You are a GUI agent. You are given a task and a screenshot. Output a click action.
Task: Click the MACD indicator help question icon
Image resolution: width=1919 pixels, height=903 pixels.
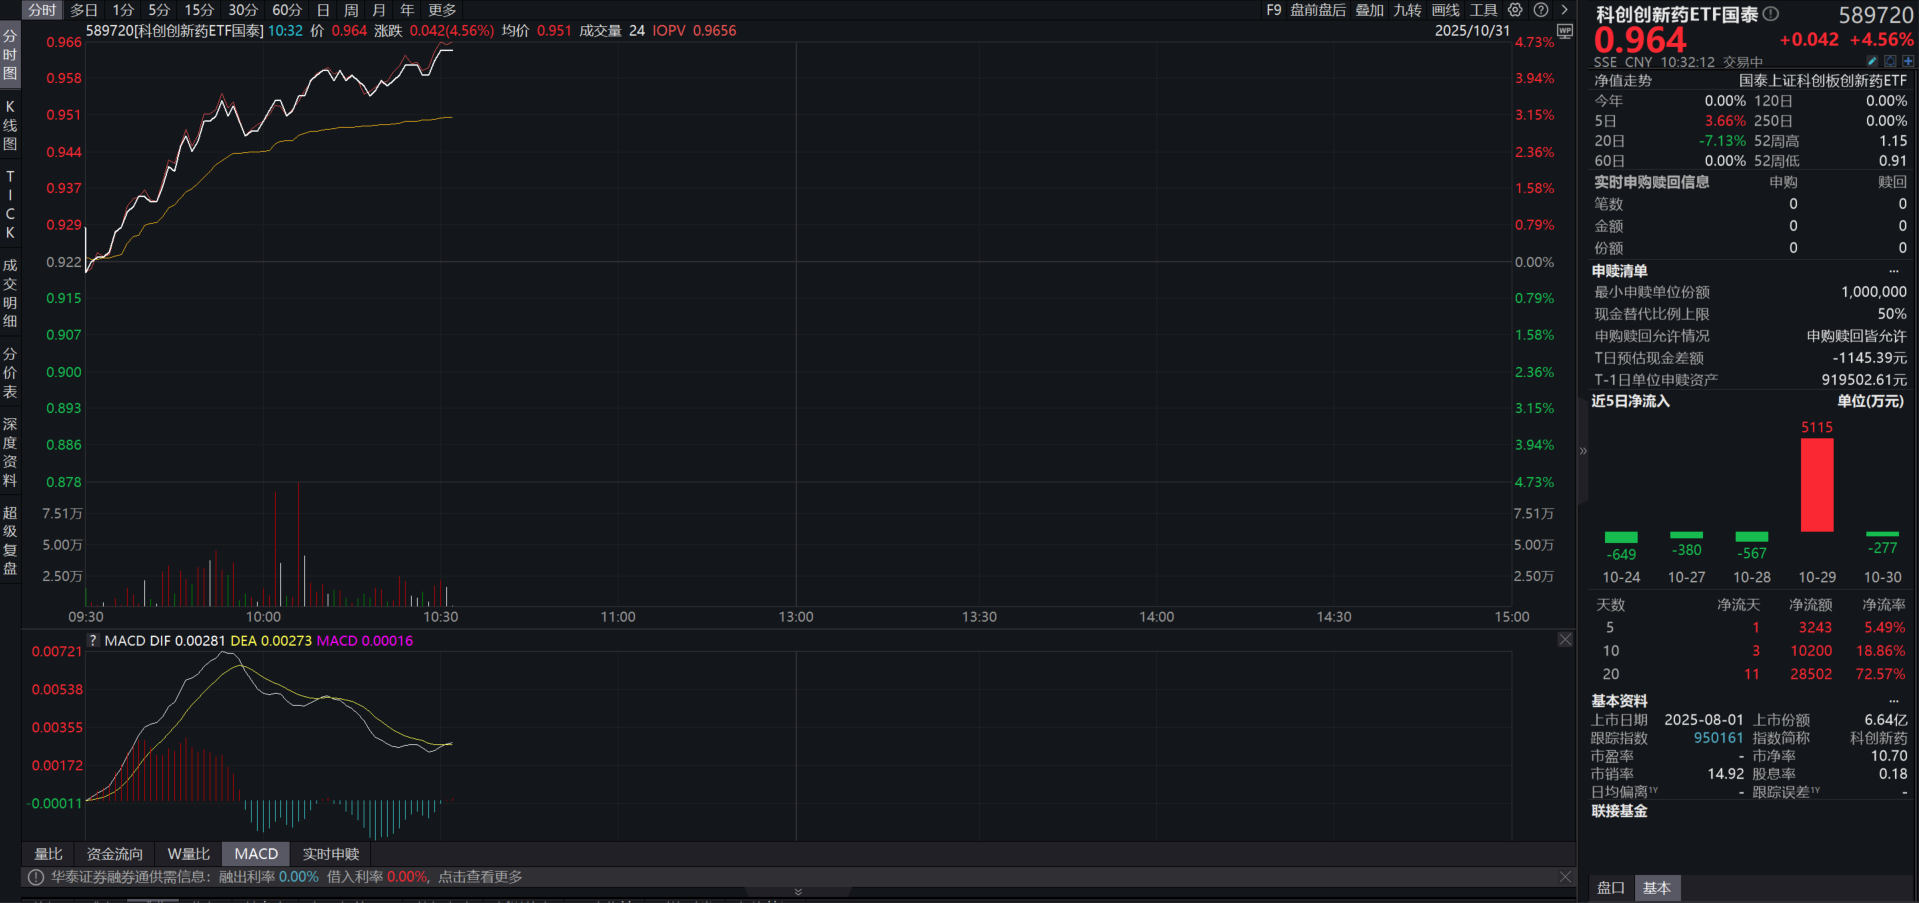[93, 641]
